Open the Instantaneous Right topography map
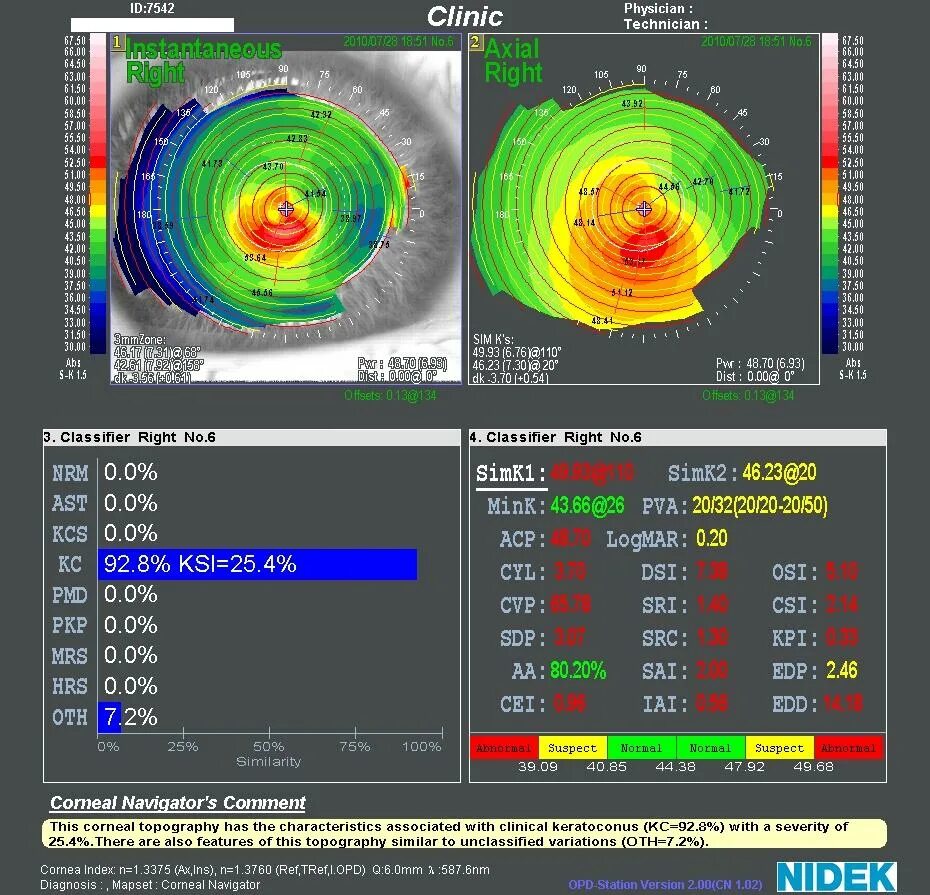The image size is (930, 895). (x=286, y=209)
